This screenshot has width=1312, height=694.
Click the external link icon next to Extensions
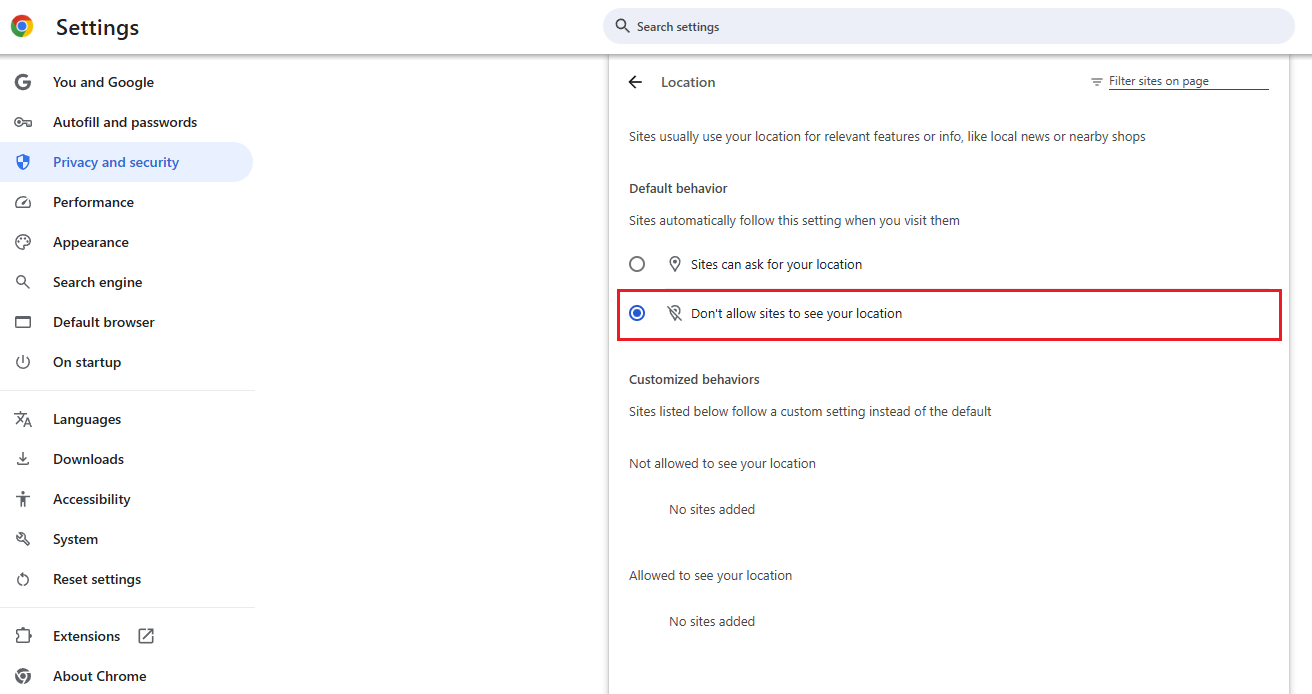[x=146, y=636]
